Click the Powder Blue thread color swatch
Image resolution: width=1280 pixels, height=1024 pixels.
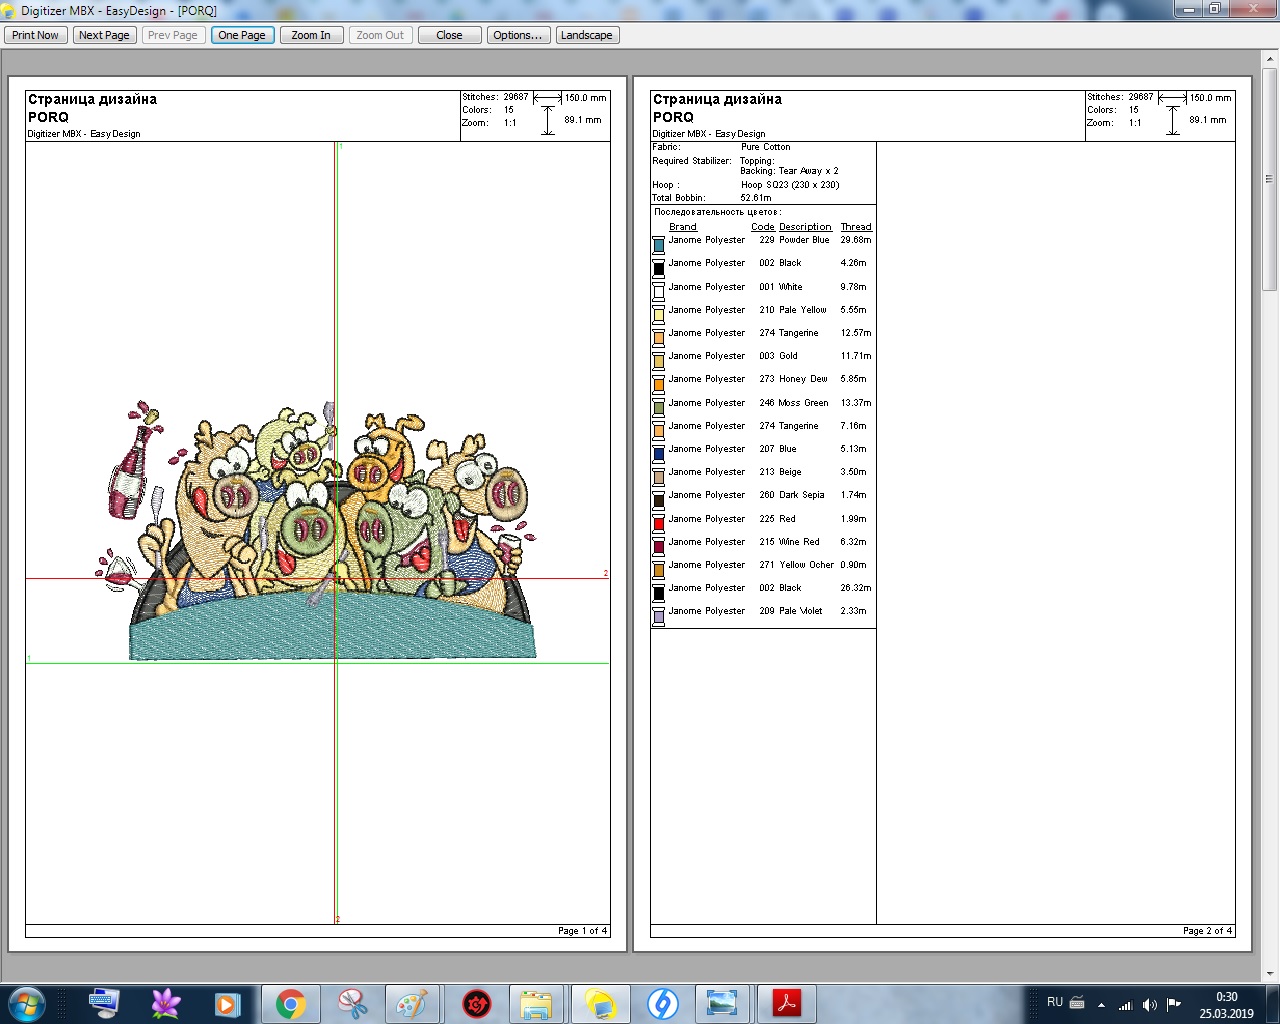[658, 244]
